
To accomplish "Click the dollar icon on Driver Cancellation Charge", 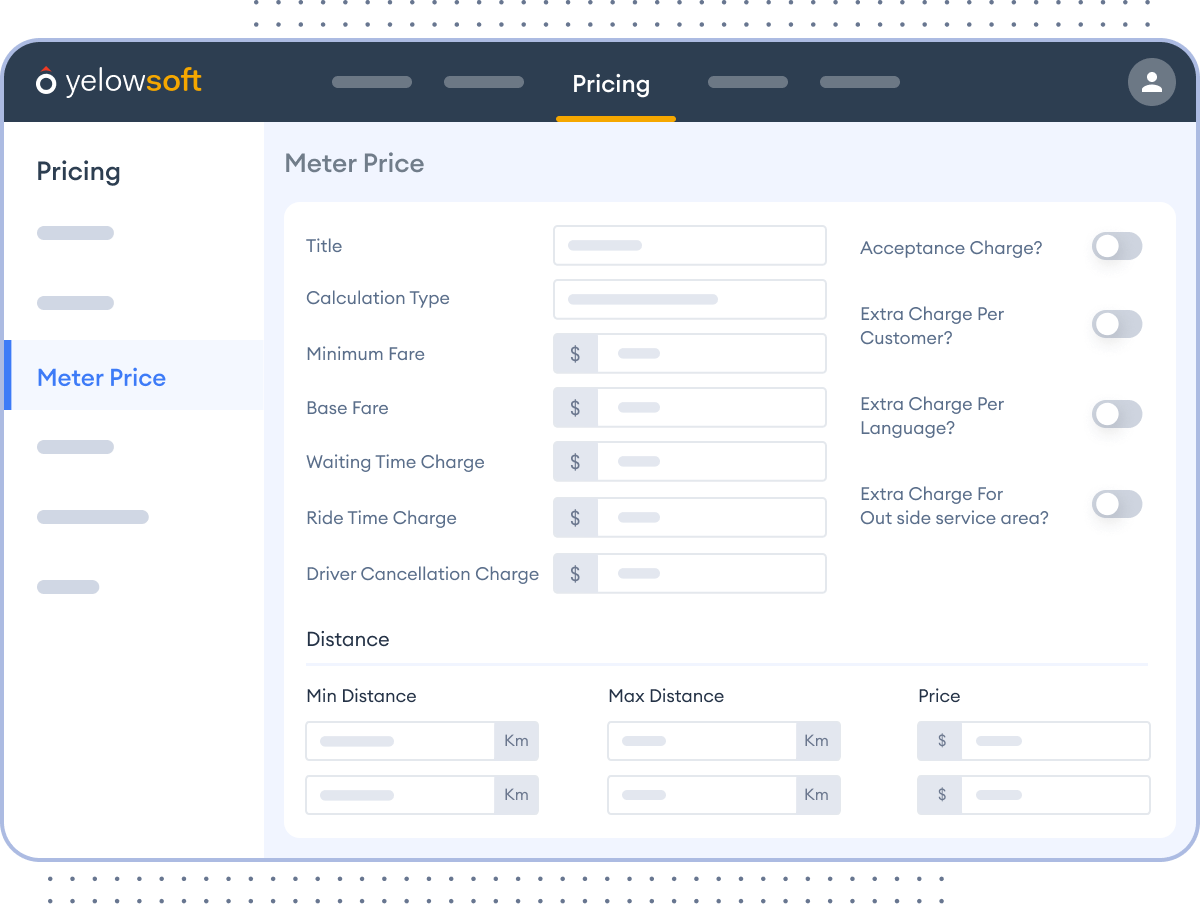I will (x=575, y=573).
